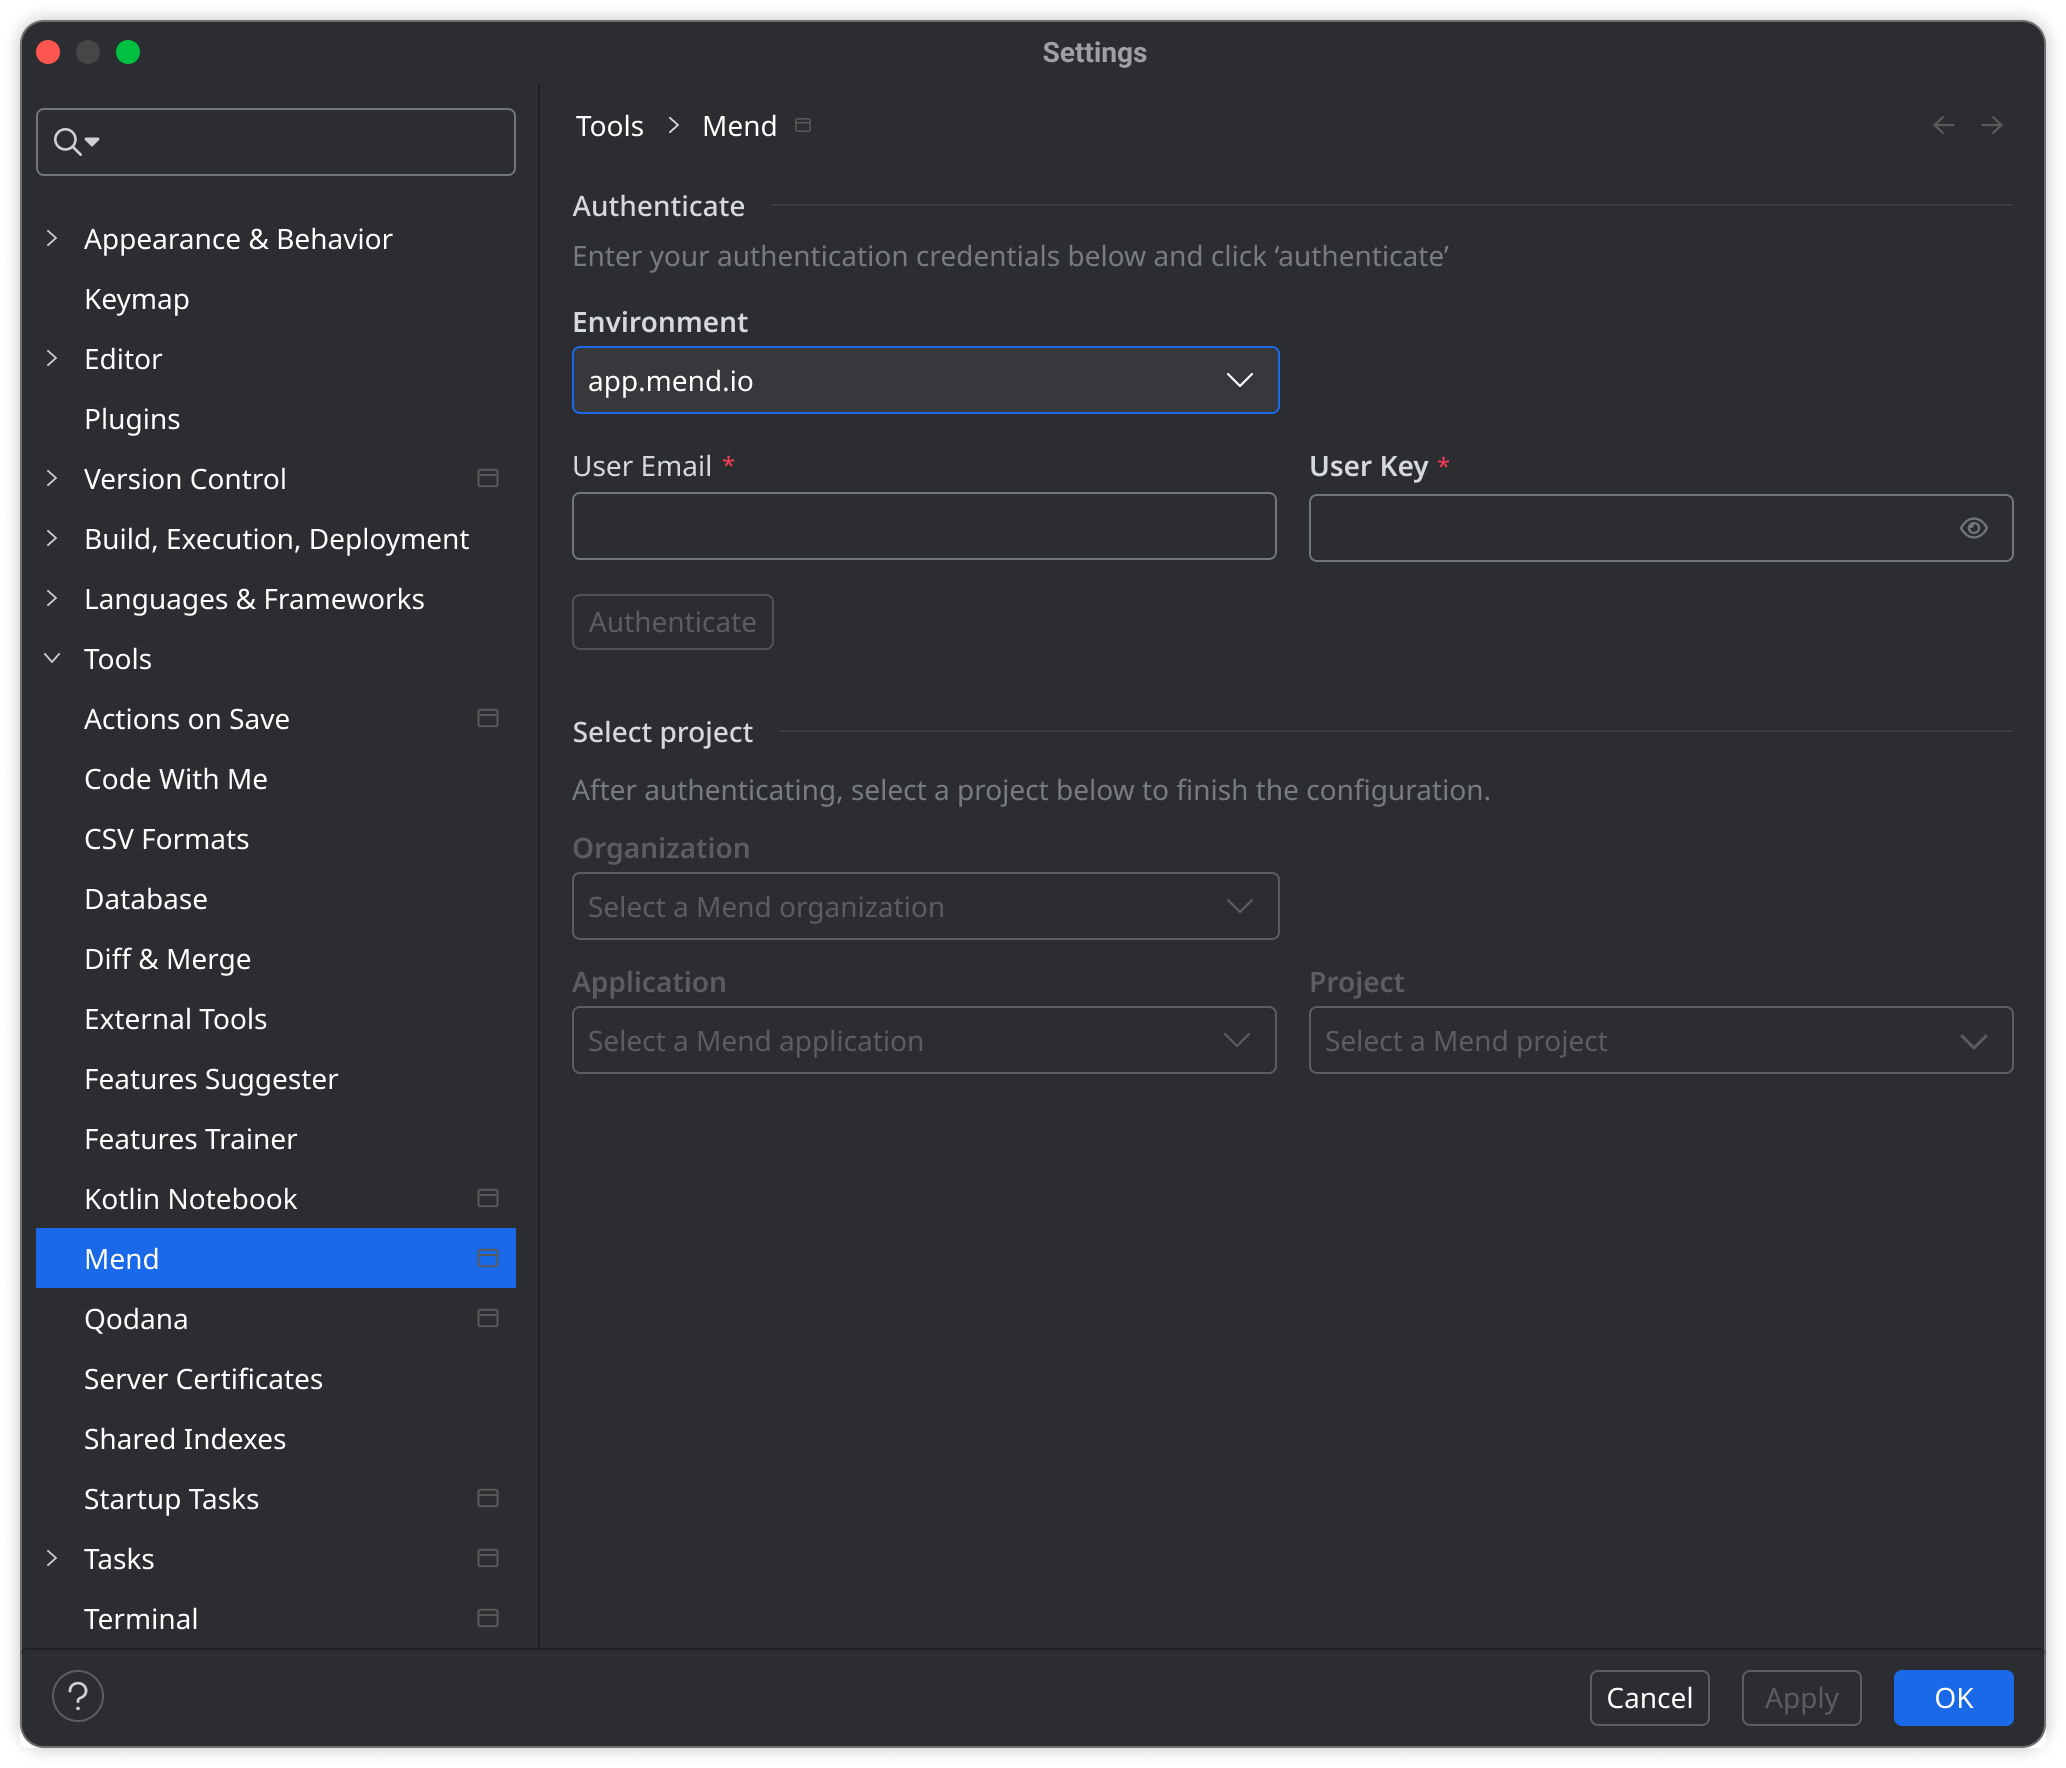
Task: Click project icon on the Qodana row
Action: [x=488, y=1319]
